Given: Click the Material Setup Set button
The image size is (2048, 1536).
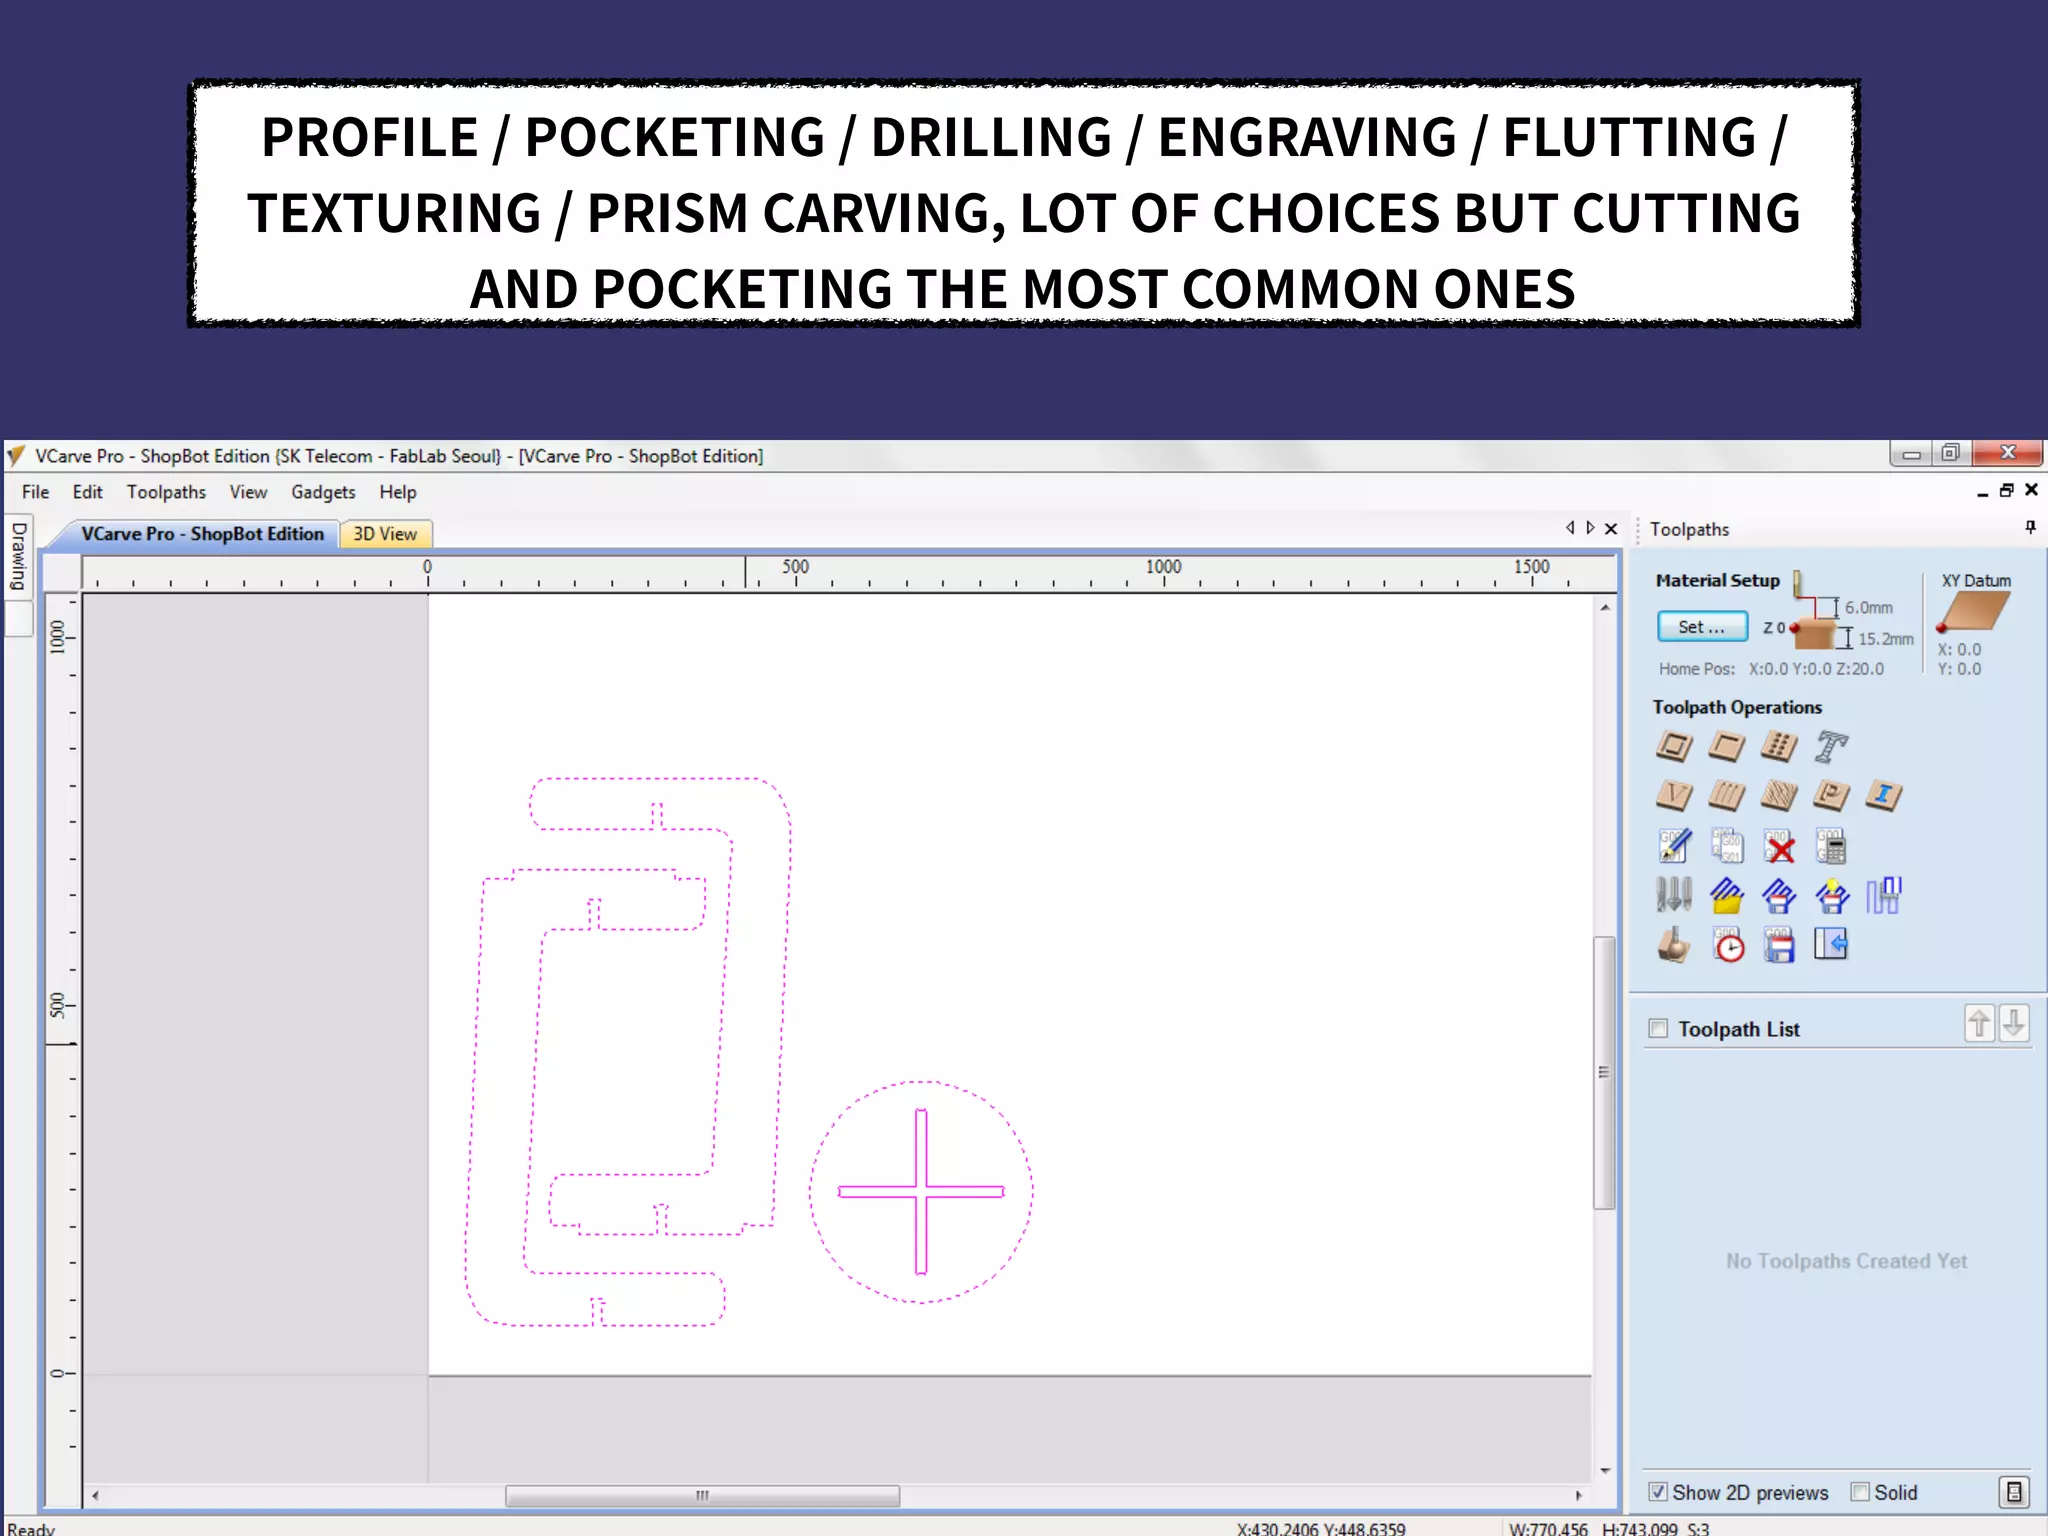Looking at the screenshot, I should [x=1701, y=627].
